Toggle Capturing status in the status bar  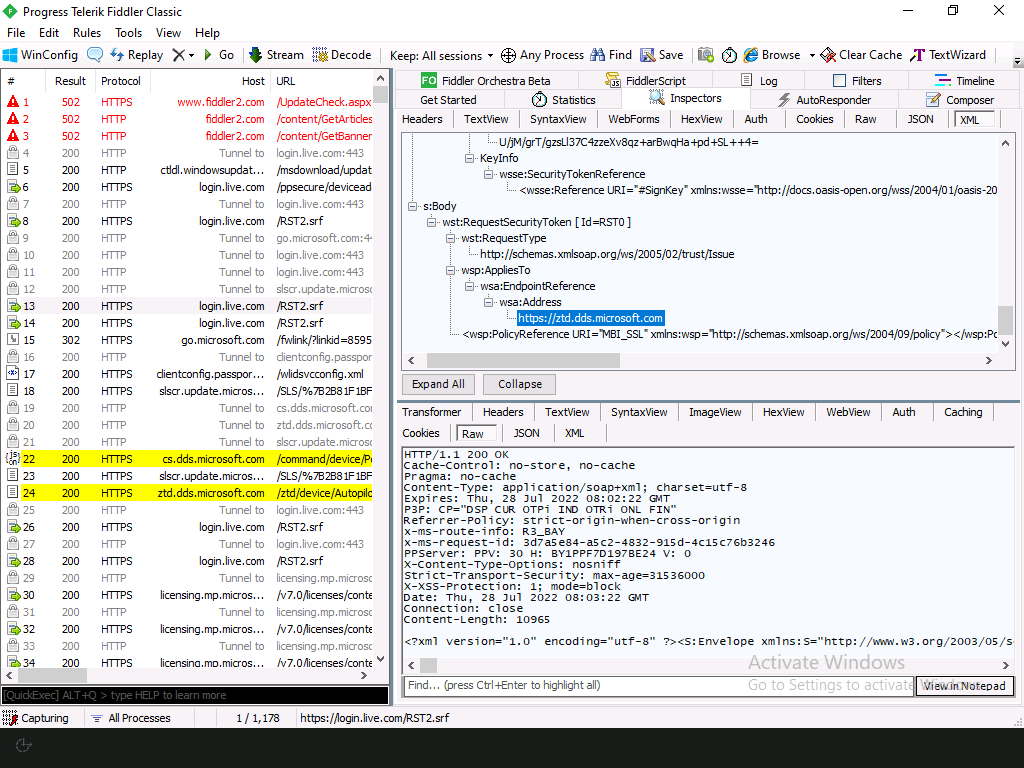36,718
